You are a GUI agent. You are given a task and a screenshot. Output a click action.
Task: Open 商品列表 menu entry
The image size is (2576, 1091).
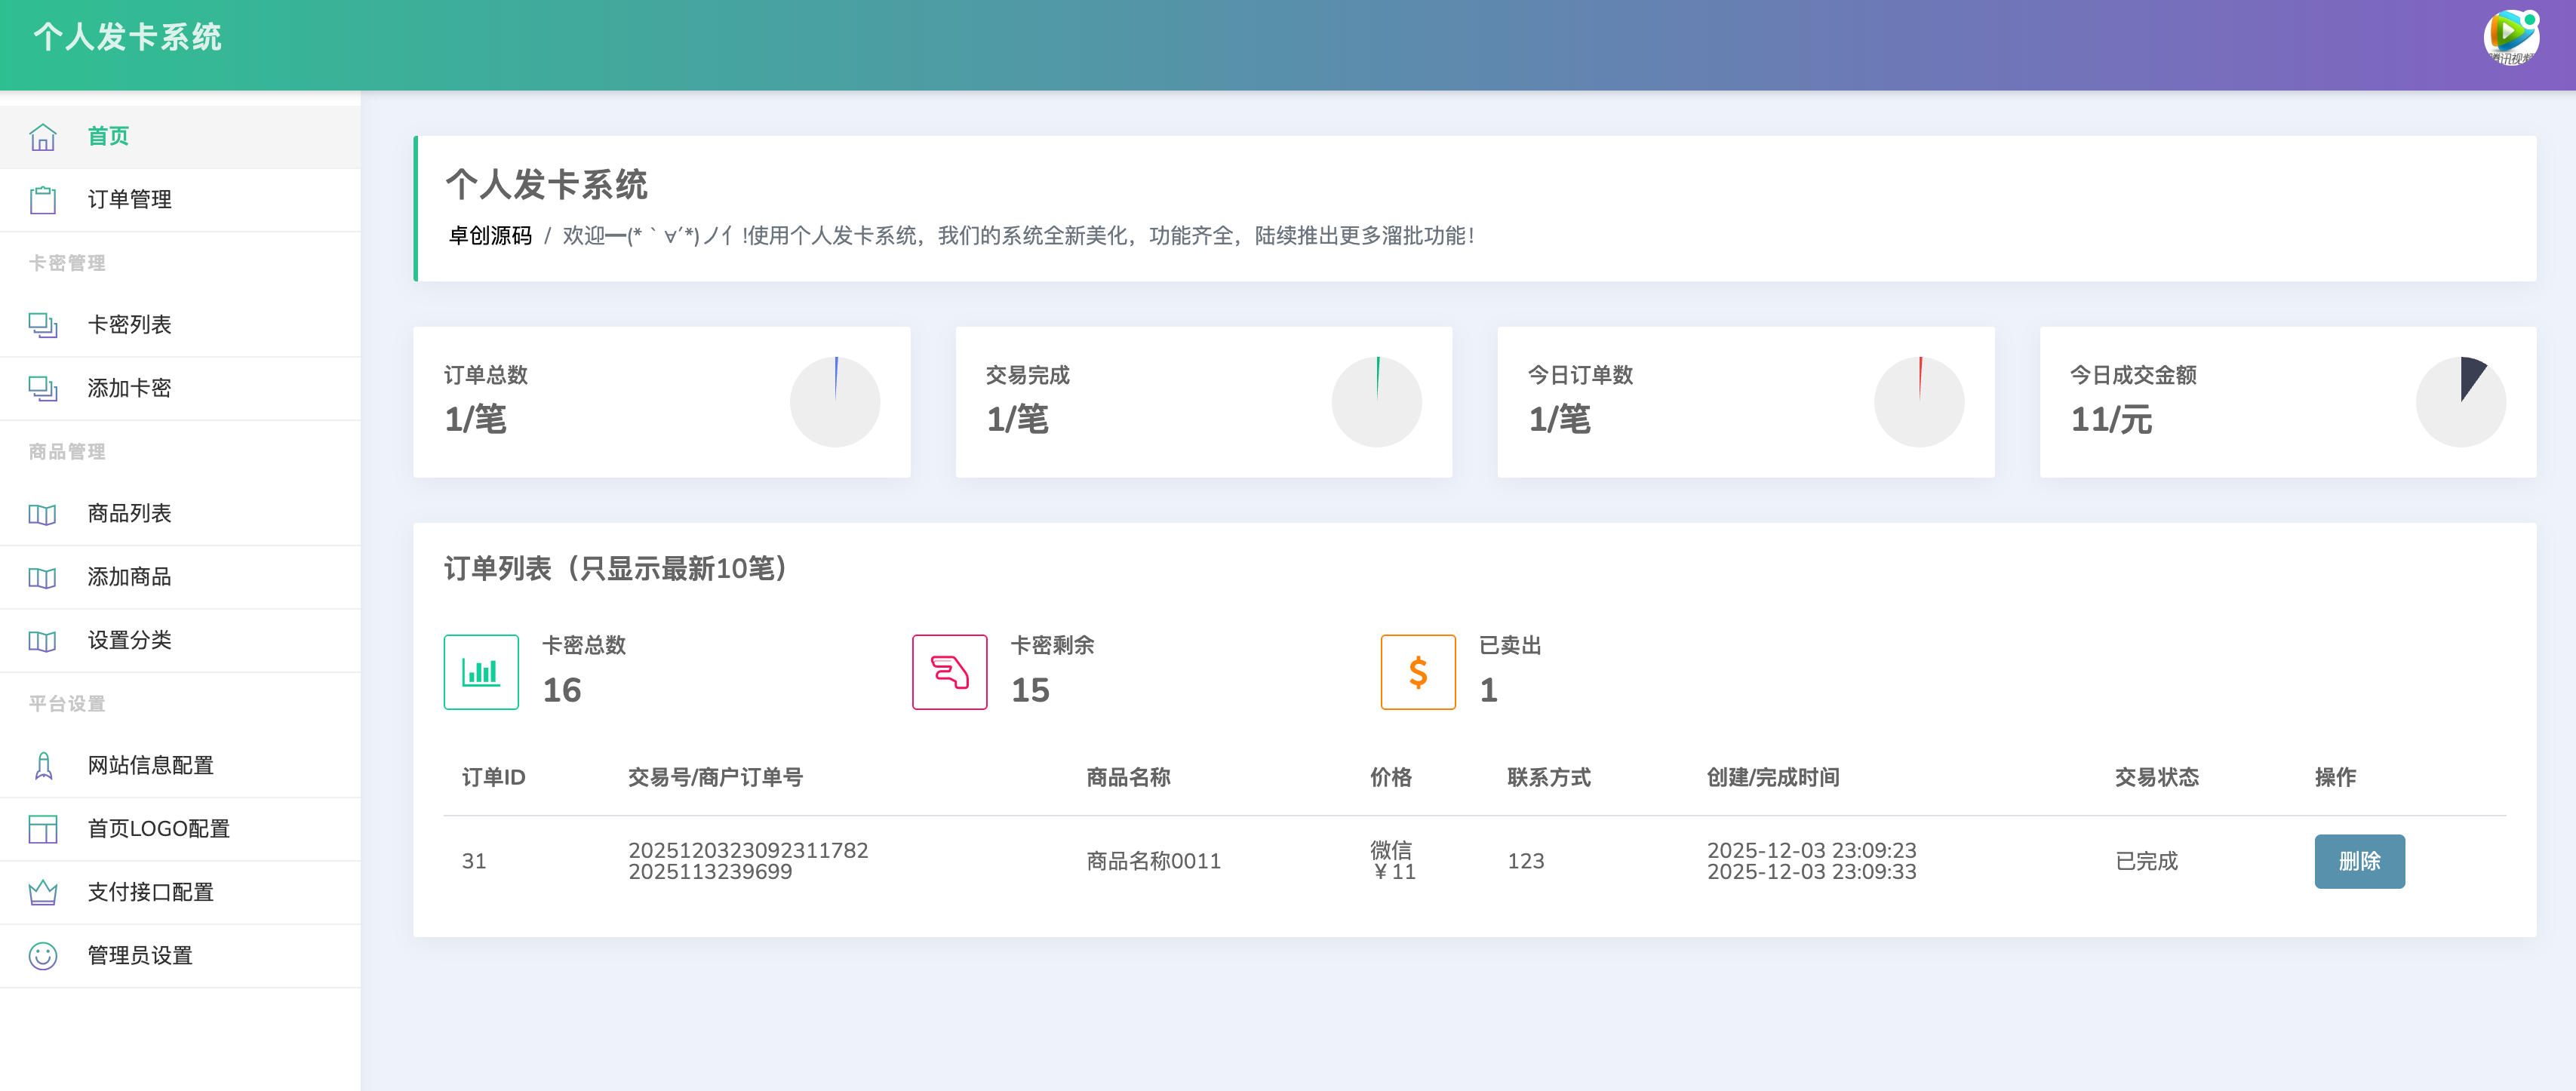180,514
